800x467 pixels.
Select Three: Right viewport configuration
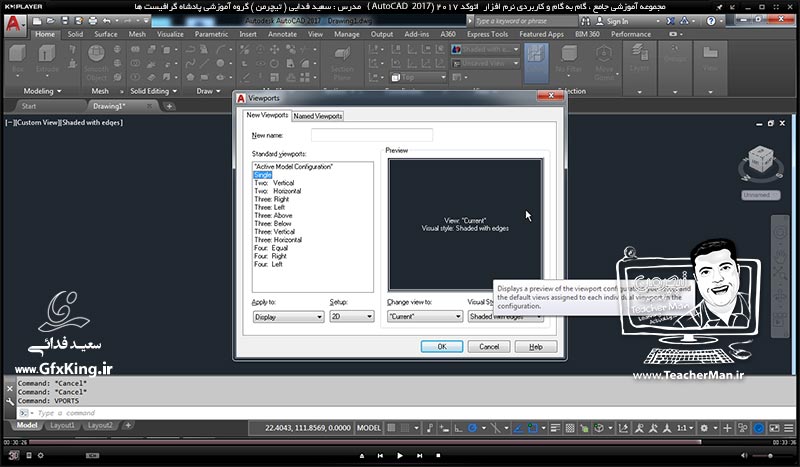pyautogui.click(x=271, y=199)
